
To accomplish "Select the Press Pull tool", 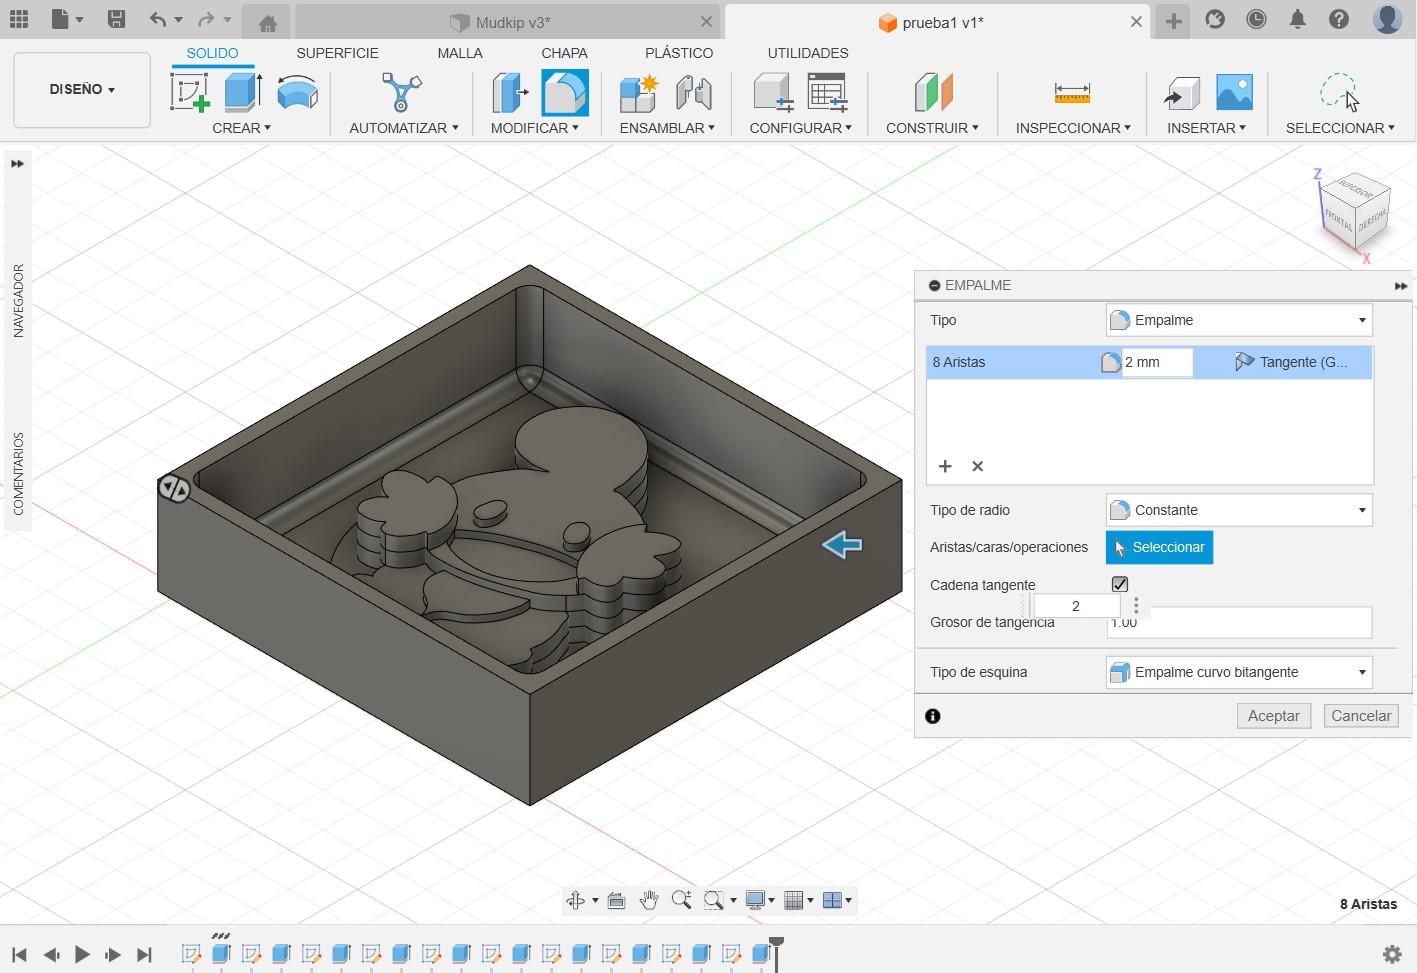I will click(510, 92).
